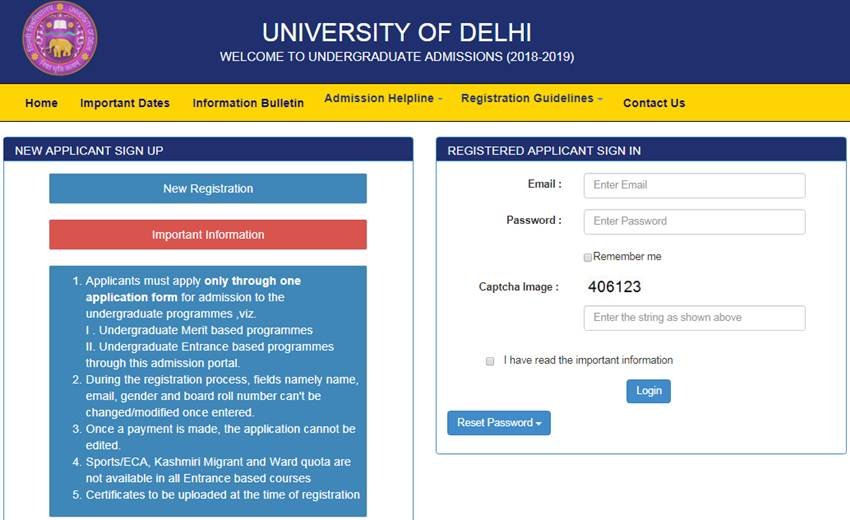Check I have read important information

490,361
